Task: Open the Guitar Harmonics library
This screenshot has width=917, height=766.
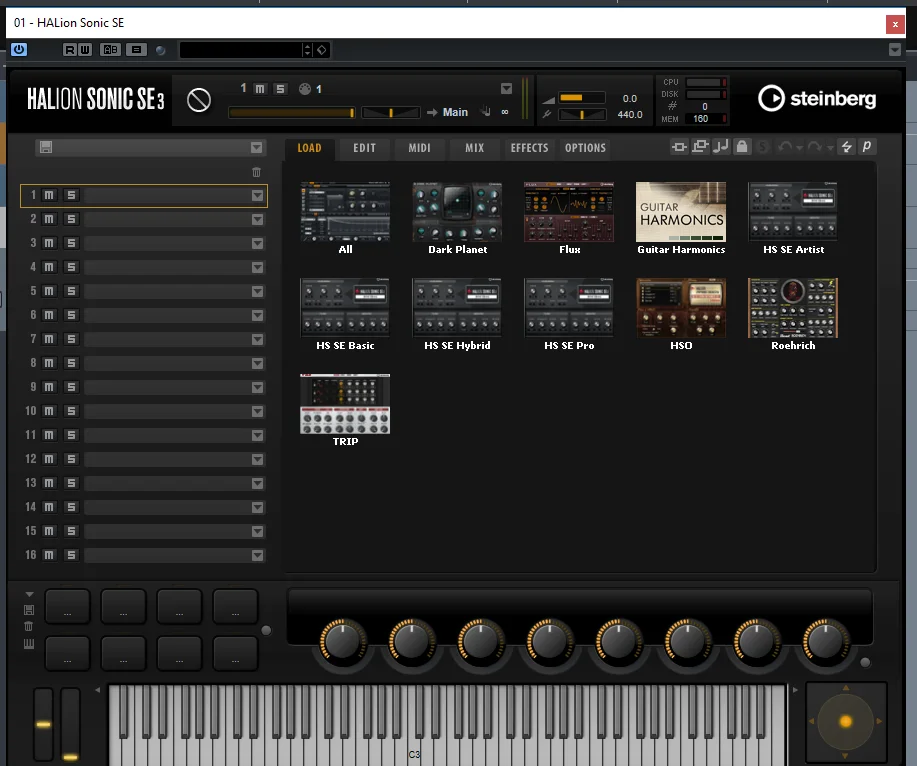Action: [x=681, y=218]
